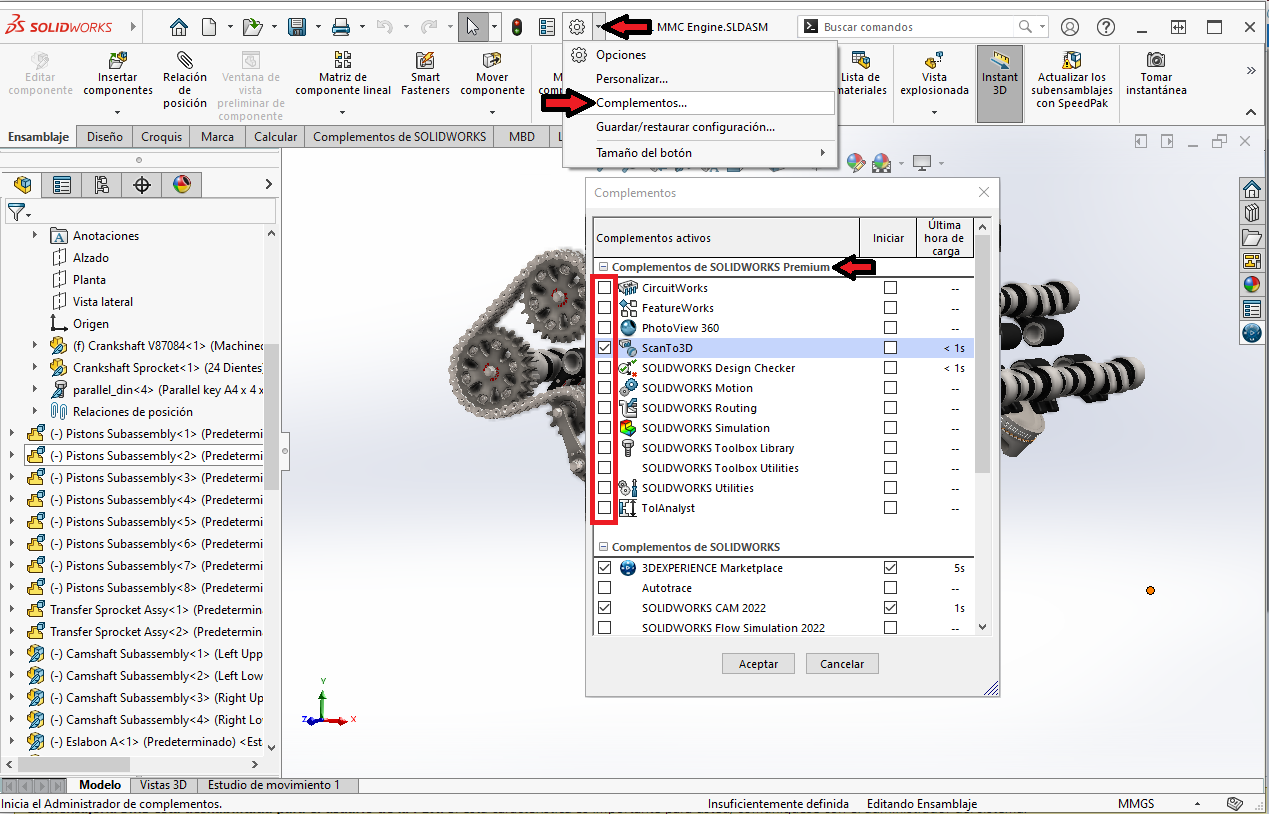Select Opciones from the dropdown menu

click(700, 55)
